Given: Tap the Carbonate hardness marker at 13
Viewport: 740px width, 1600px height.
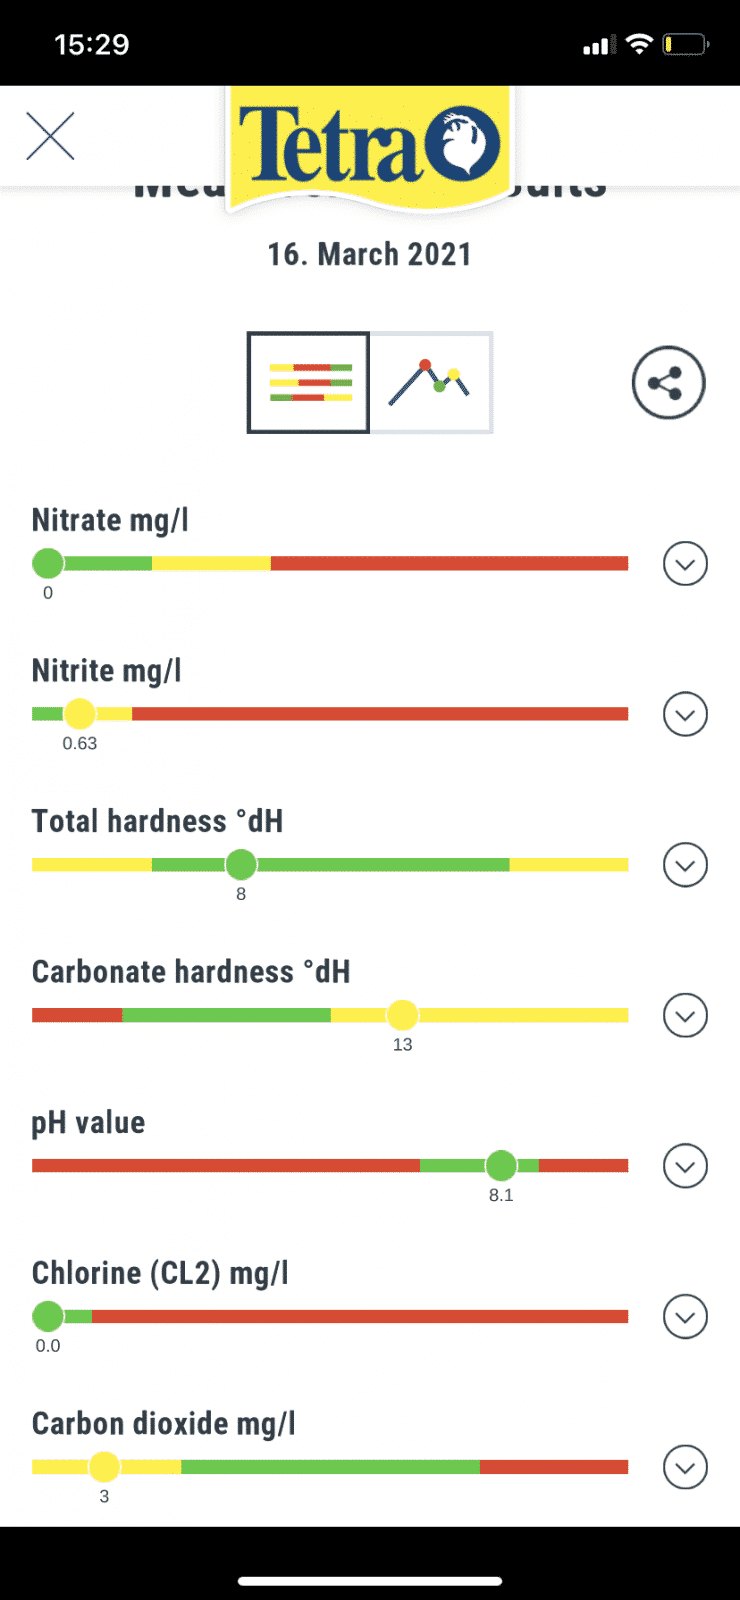Looking at the screenshot, I should [402, 1015].
